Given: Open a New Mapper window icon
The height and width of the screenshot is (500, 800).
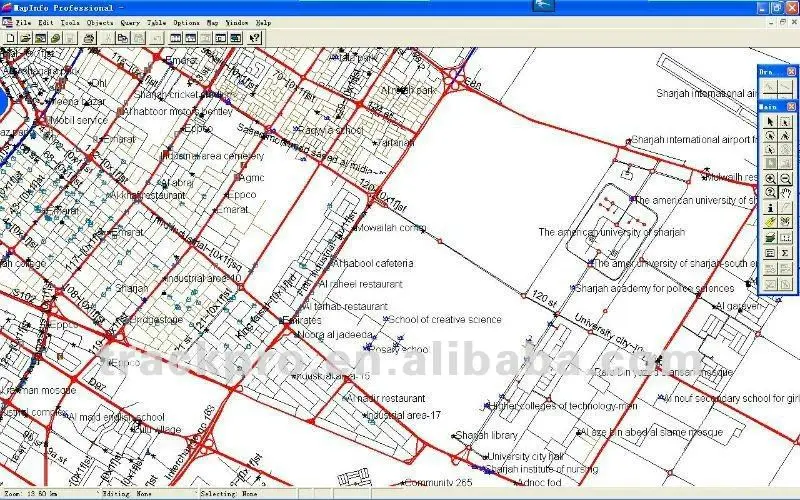Looking at the screenshot, I should tap(191, 38).
